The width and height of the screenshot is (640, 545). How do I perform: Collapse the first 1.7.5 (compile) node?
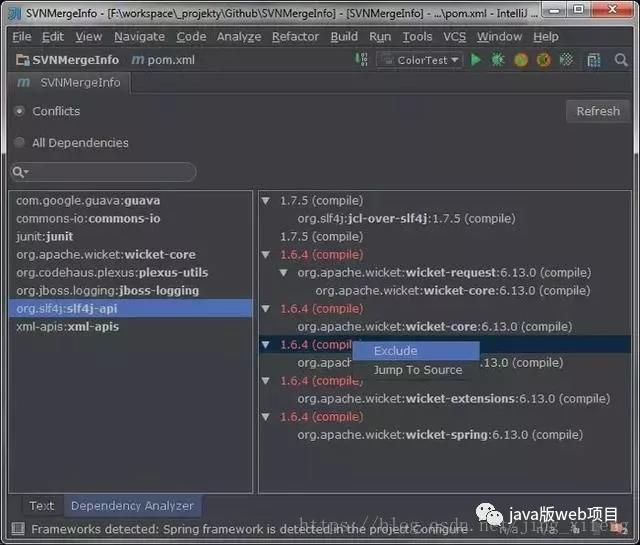tap(266, 200)
